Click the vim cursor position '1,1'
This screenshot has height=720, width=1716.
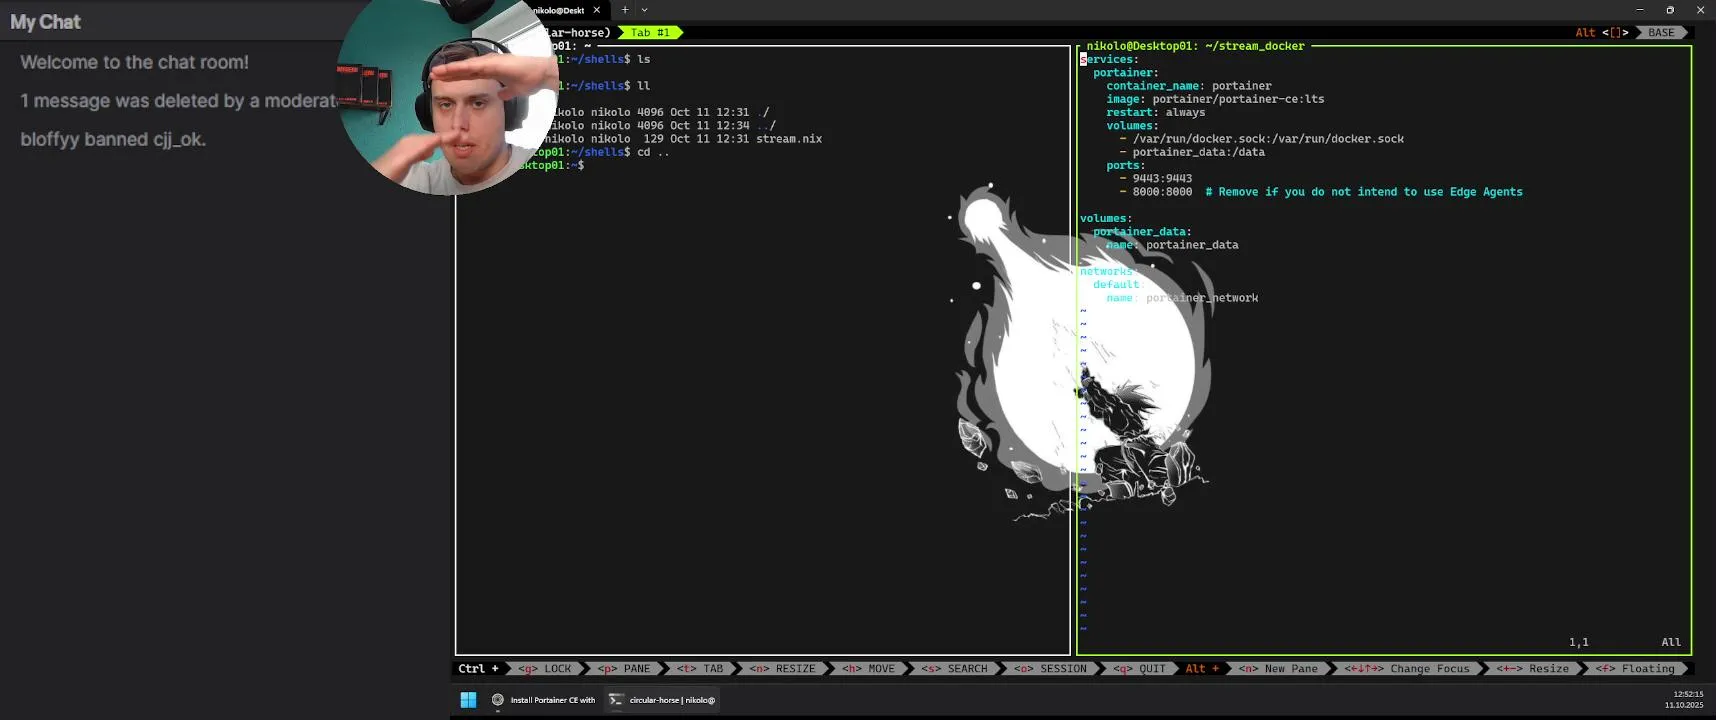tap(1579, 642)
